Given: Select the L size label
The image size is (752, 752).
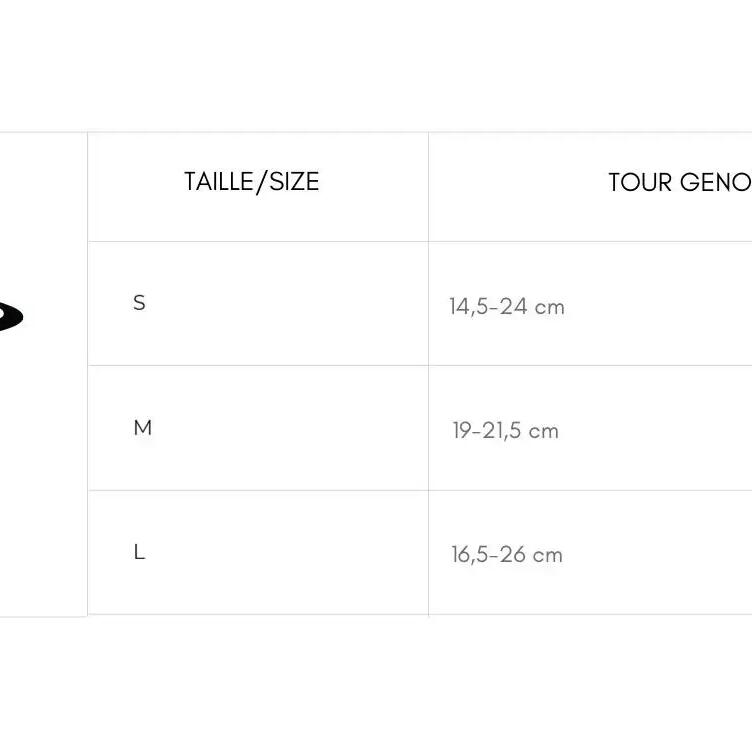Looking at the screenshot, I should pos(139,552).
